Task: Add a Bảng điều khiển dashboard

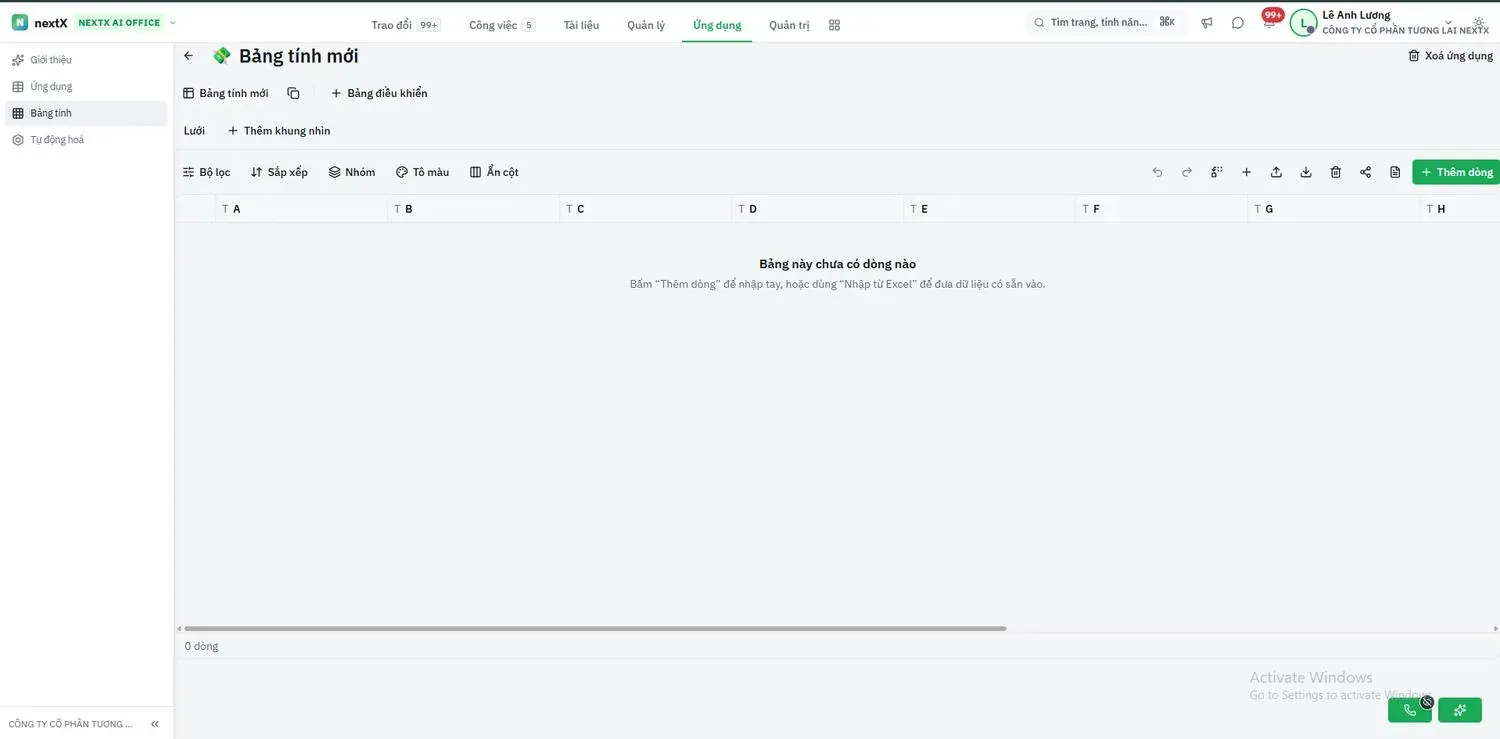Action: (x=379, y=93)
